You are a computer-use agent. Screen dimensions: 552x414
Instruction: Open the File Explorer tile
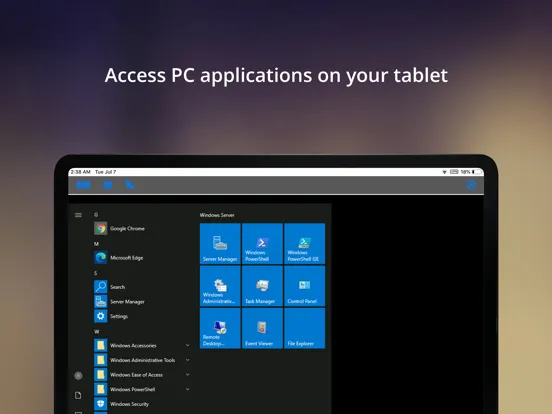click(305, 328)
